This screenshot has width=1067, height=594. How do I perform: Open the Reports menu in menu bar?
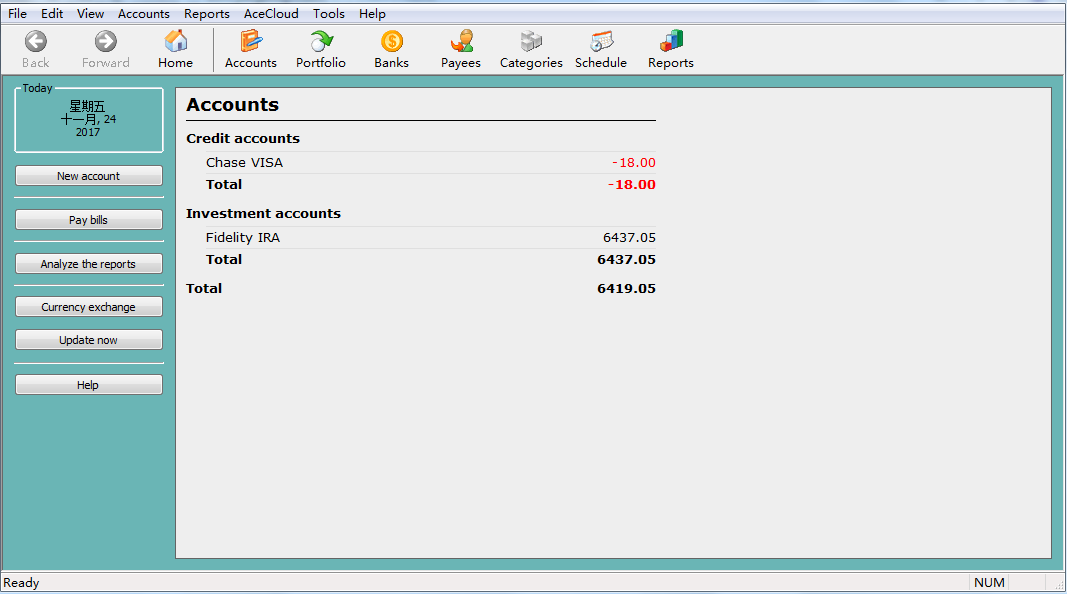pyautogui.click(x=206, y=14)
